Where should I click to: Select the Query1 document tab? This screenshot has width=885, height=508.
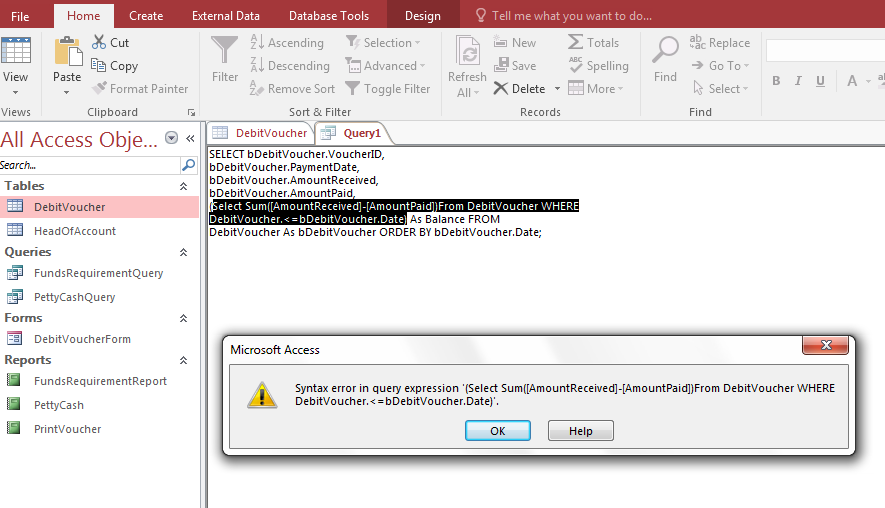coord(352,133)
